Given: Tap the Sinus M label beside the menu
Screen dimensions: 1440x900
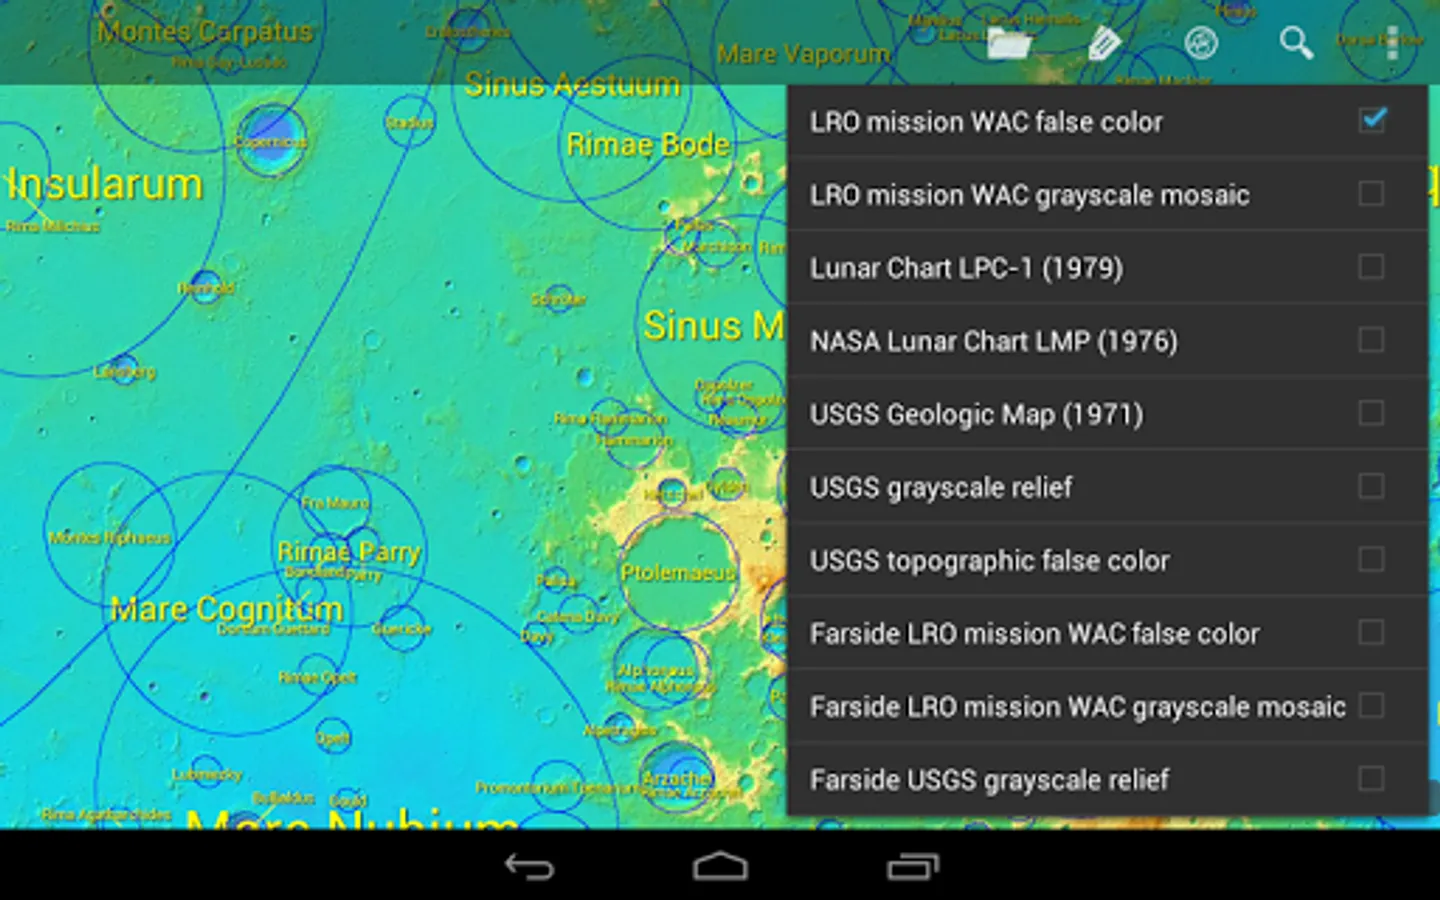Looking at the screenshot, I should coord(714,326).
